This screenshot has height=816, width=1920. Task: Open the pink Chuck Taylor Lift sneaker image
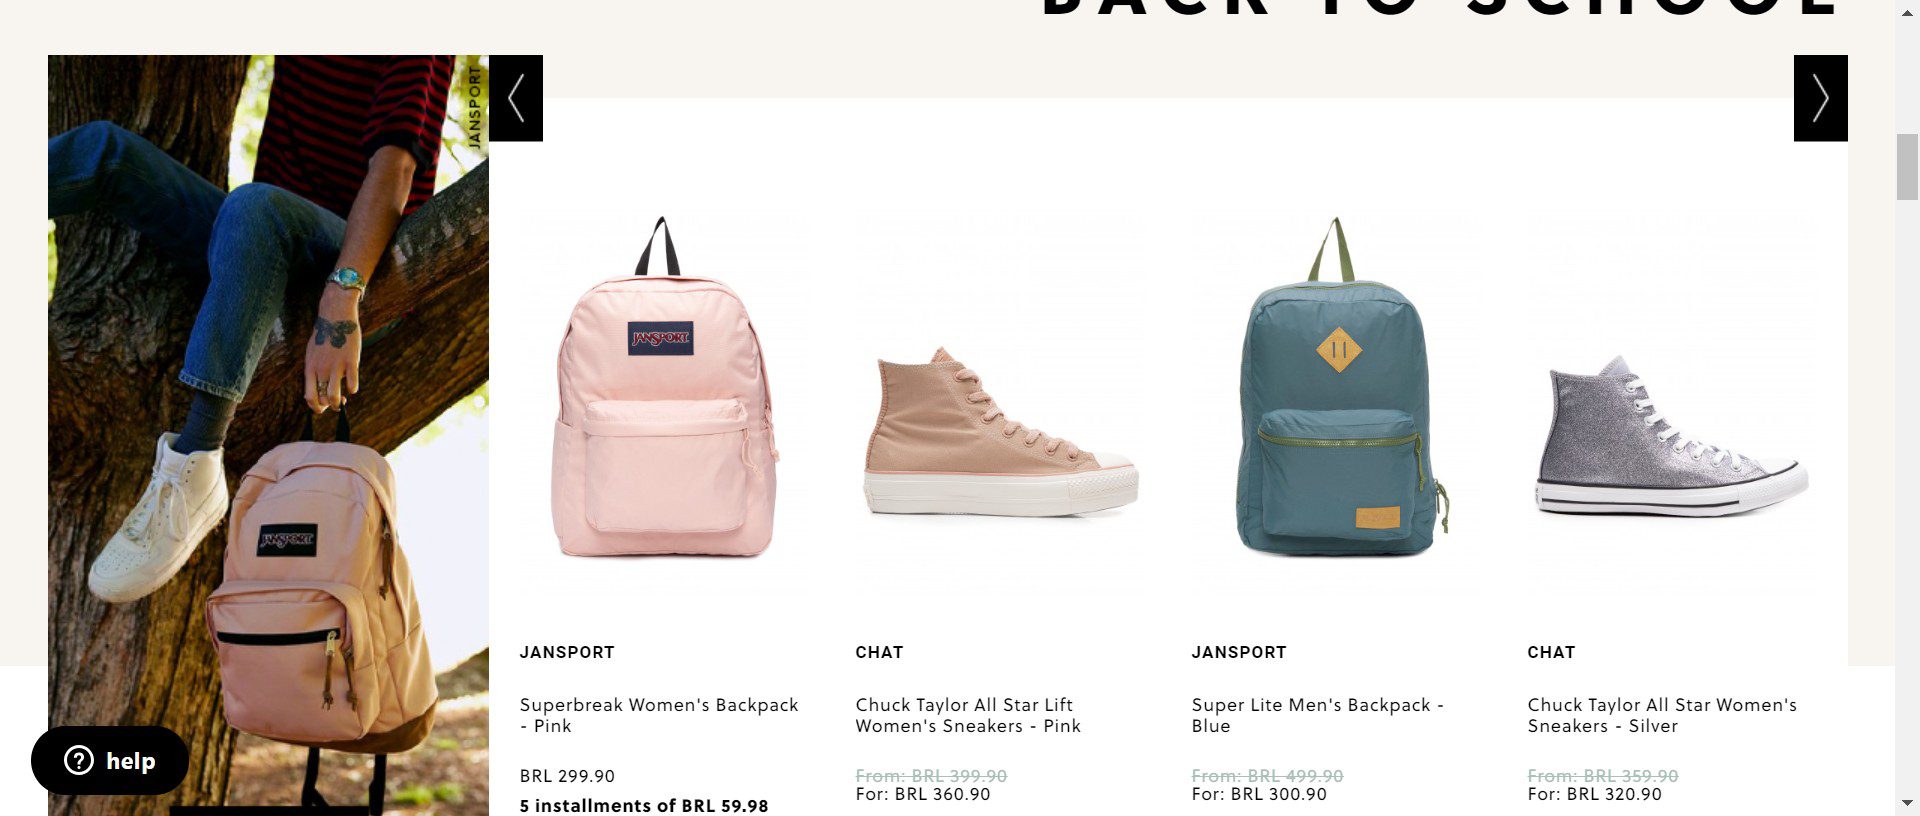[x=1000, y=431]
